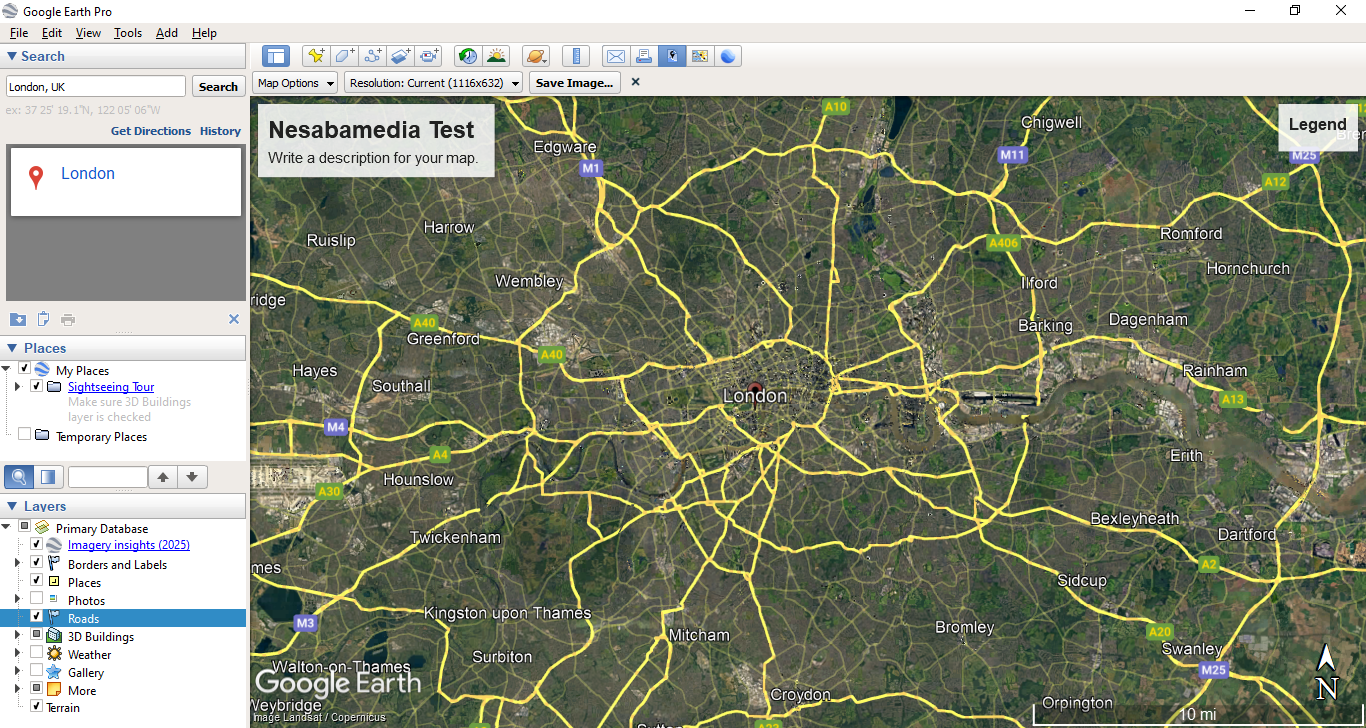Toggle sunlight across the landscape icon
Viewport: 1366px width, 728px height.
496,56
